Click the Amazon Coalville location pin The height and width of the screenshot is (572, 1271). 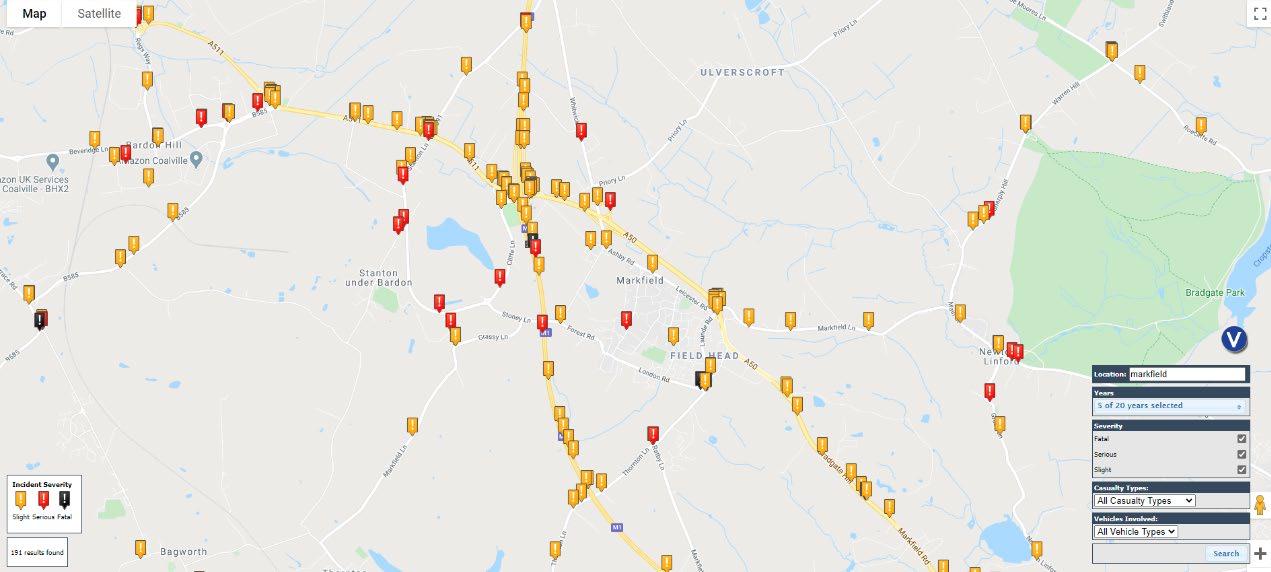click(196, 159)
